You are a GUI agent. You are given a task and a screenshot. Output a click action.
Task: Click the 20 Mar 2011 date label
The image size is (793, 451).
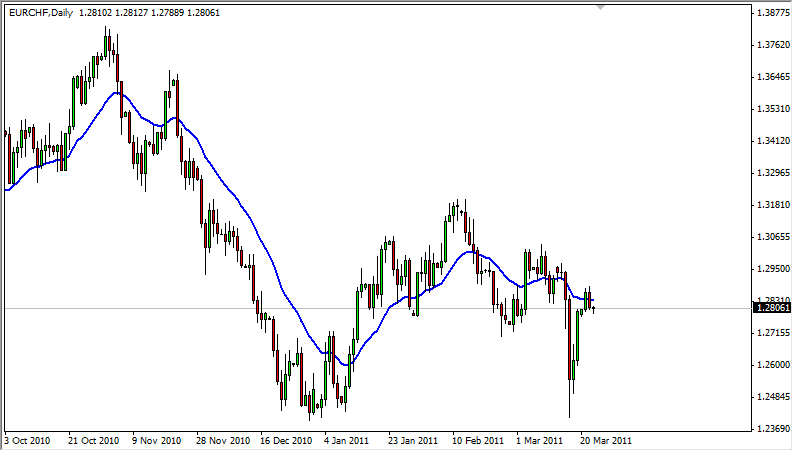click(606, 441)
